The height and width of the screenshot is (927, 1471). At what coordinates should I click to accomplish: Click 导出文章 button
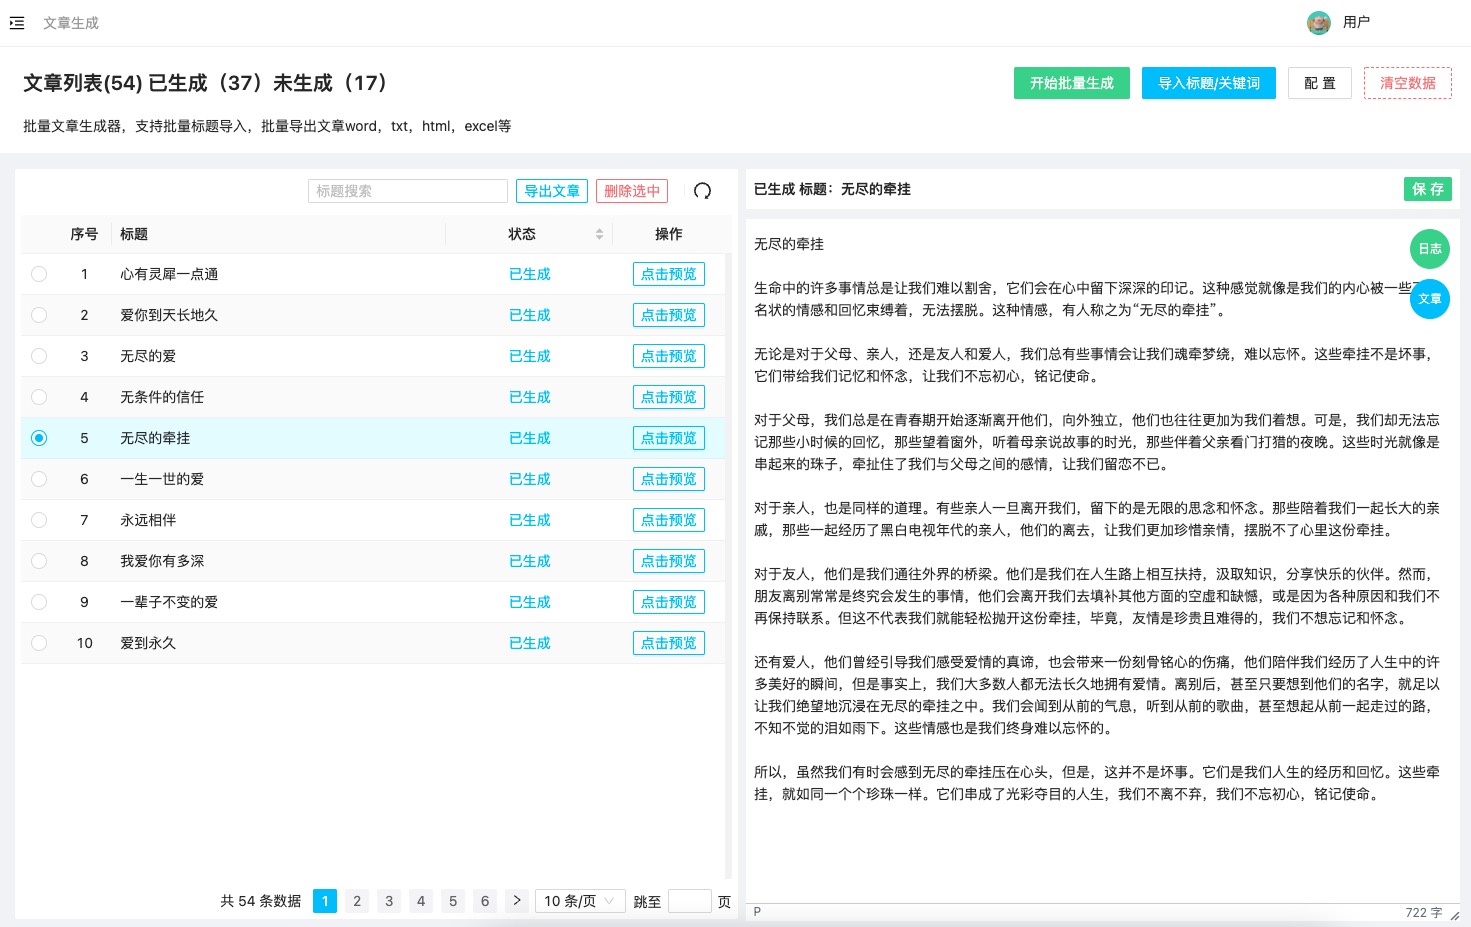coord(552,191)
